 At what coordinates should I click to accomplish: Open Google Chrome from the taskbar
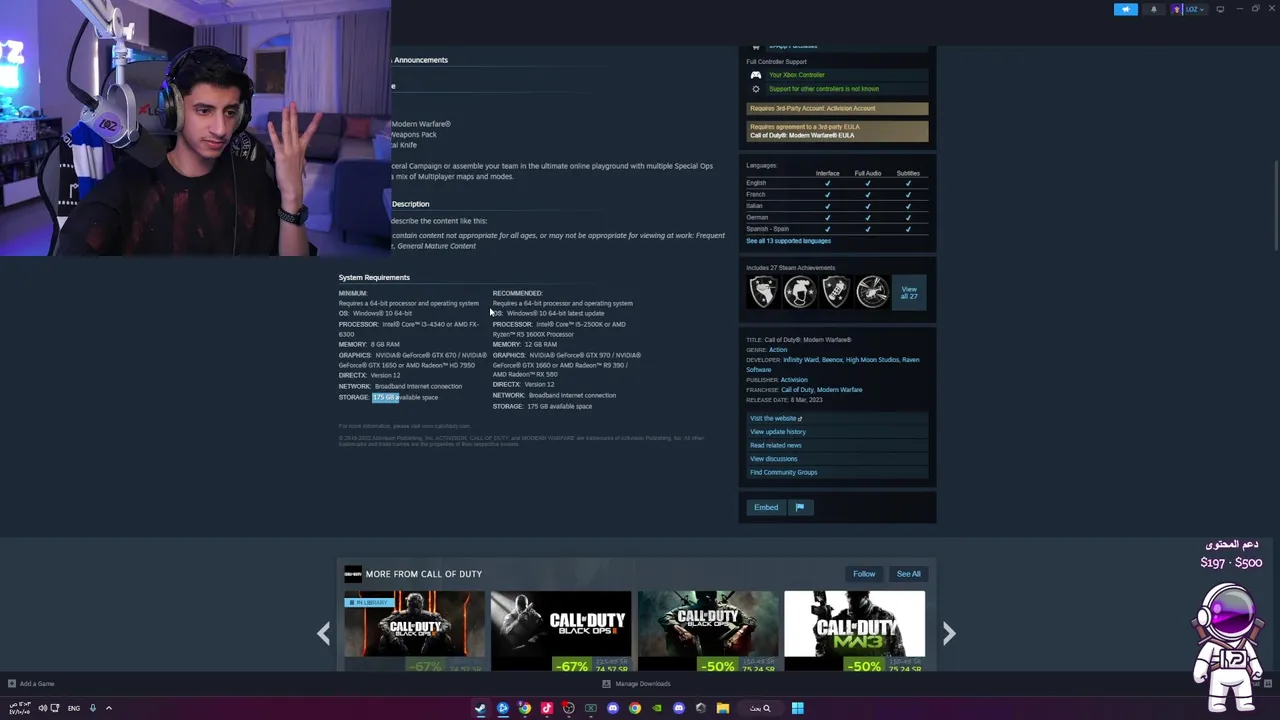(x=635, y=708)
